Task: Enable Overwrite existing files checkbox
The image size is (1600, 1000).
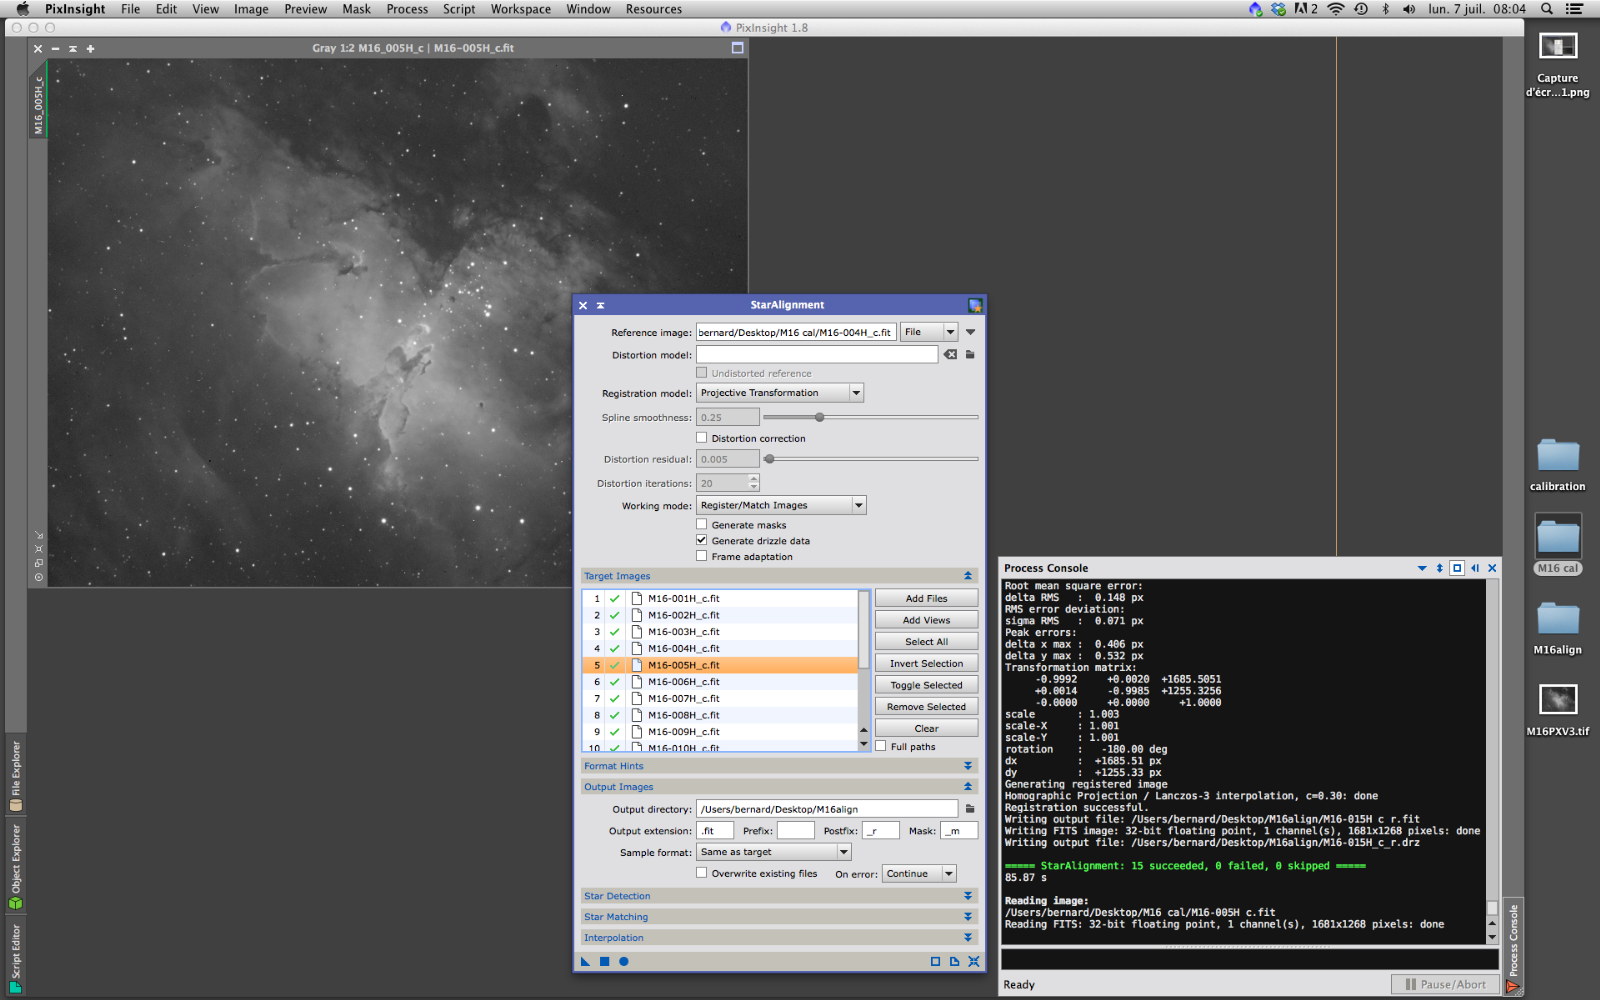Action: coord(702,873)
